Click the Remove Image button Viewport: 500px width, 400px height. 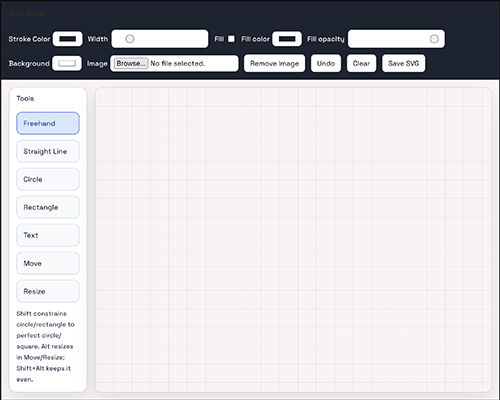click(x=274, y=63)
